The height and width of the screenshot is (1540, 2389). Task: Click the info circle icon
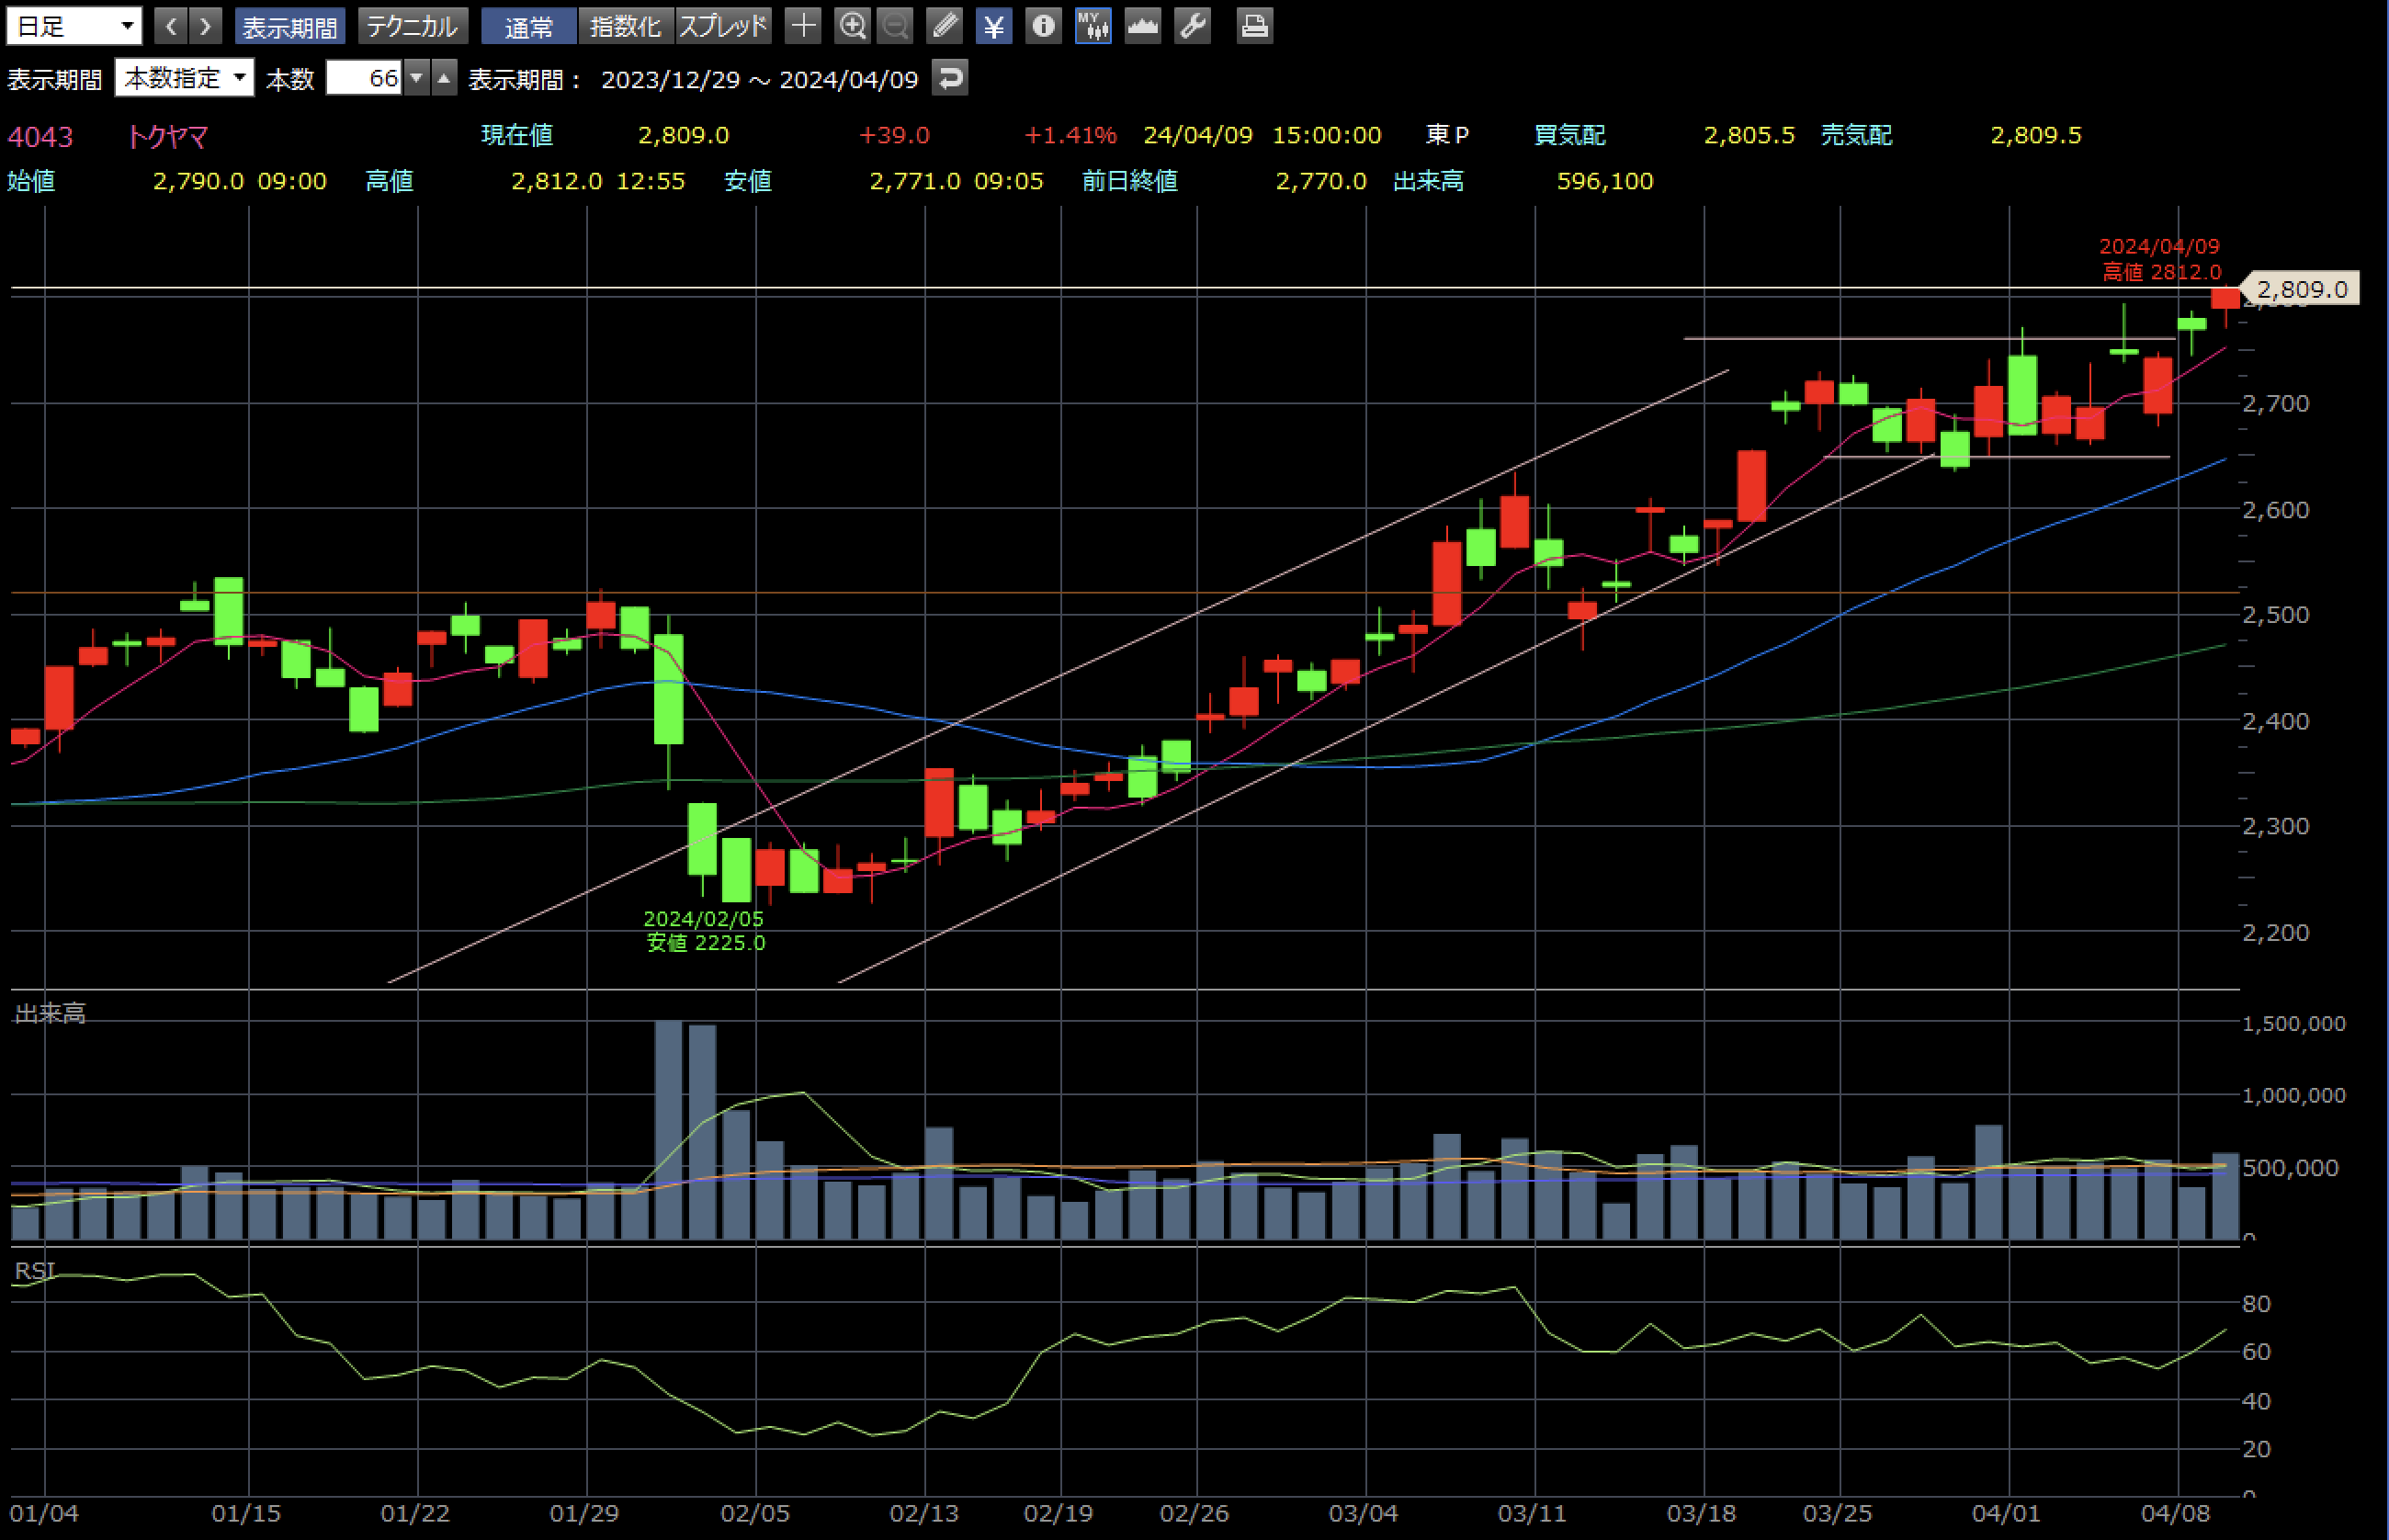[1043, 26]
